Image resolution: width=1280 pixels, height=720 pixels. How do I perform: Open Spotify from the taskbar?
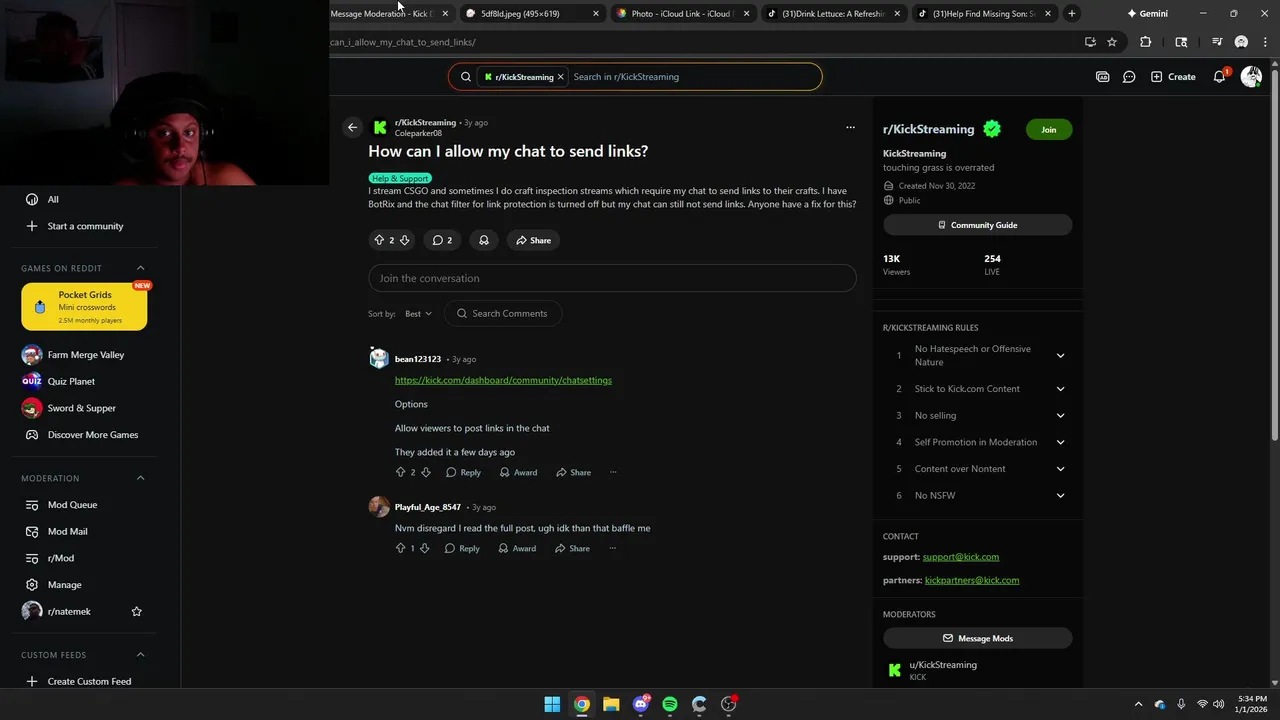point(670,704)
